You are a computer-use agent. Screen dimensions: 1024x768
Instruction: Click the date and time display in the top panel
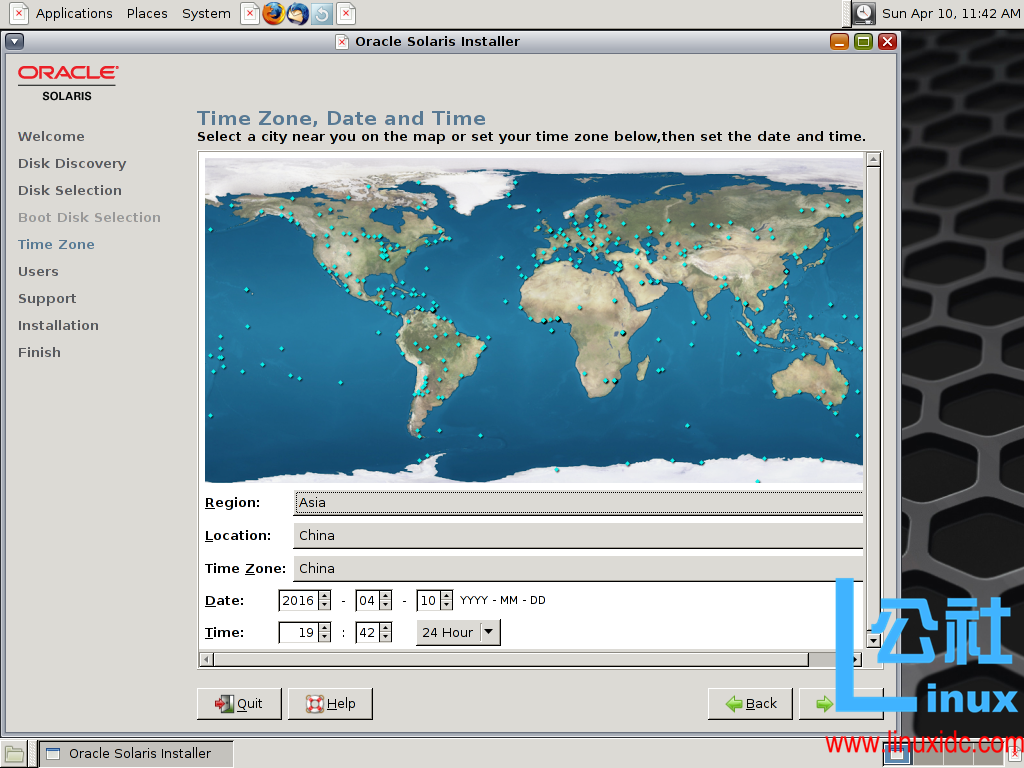tap(951, 13)
